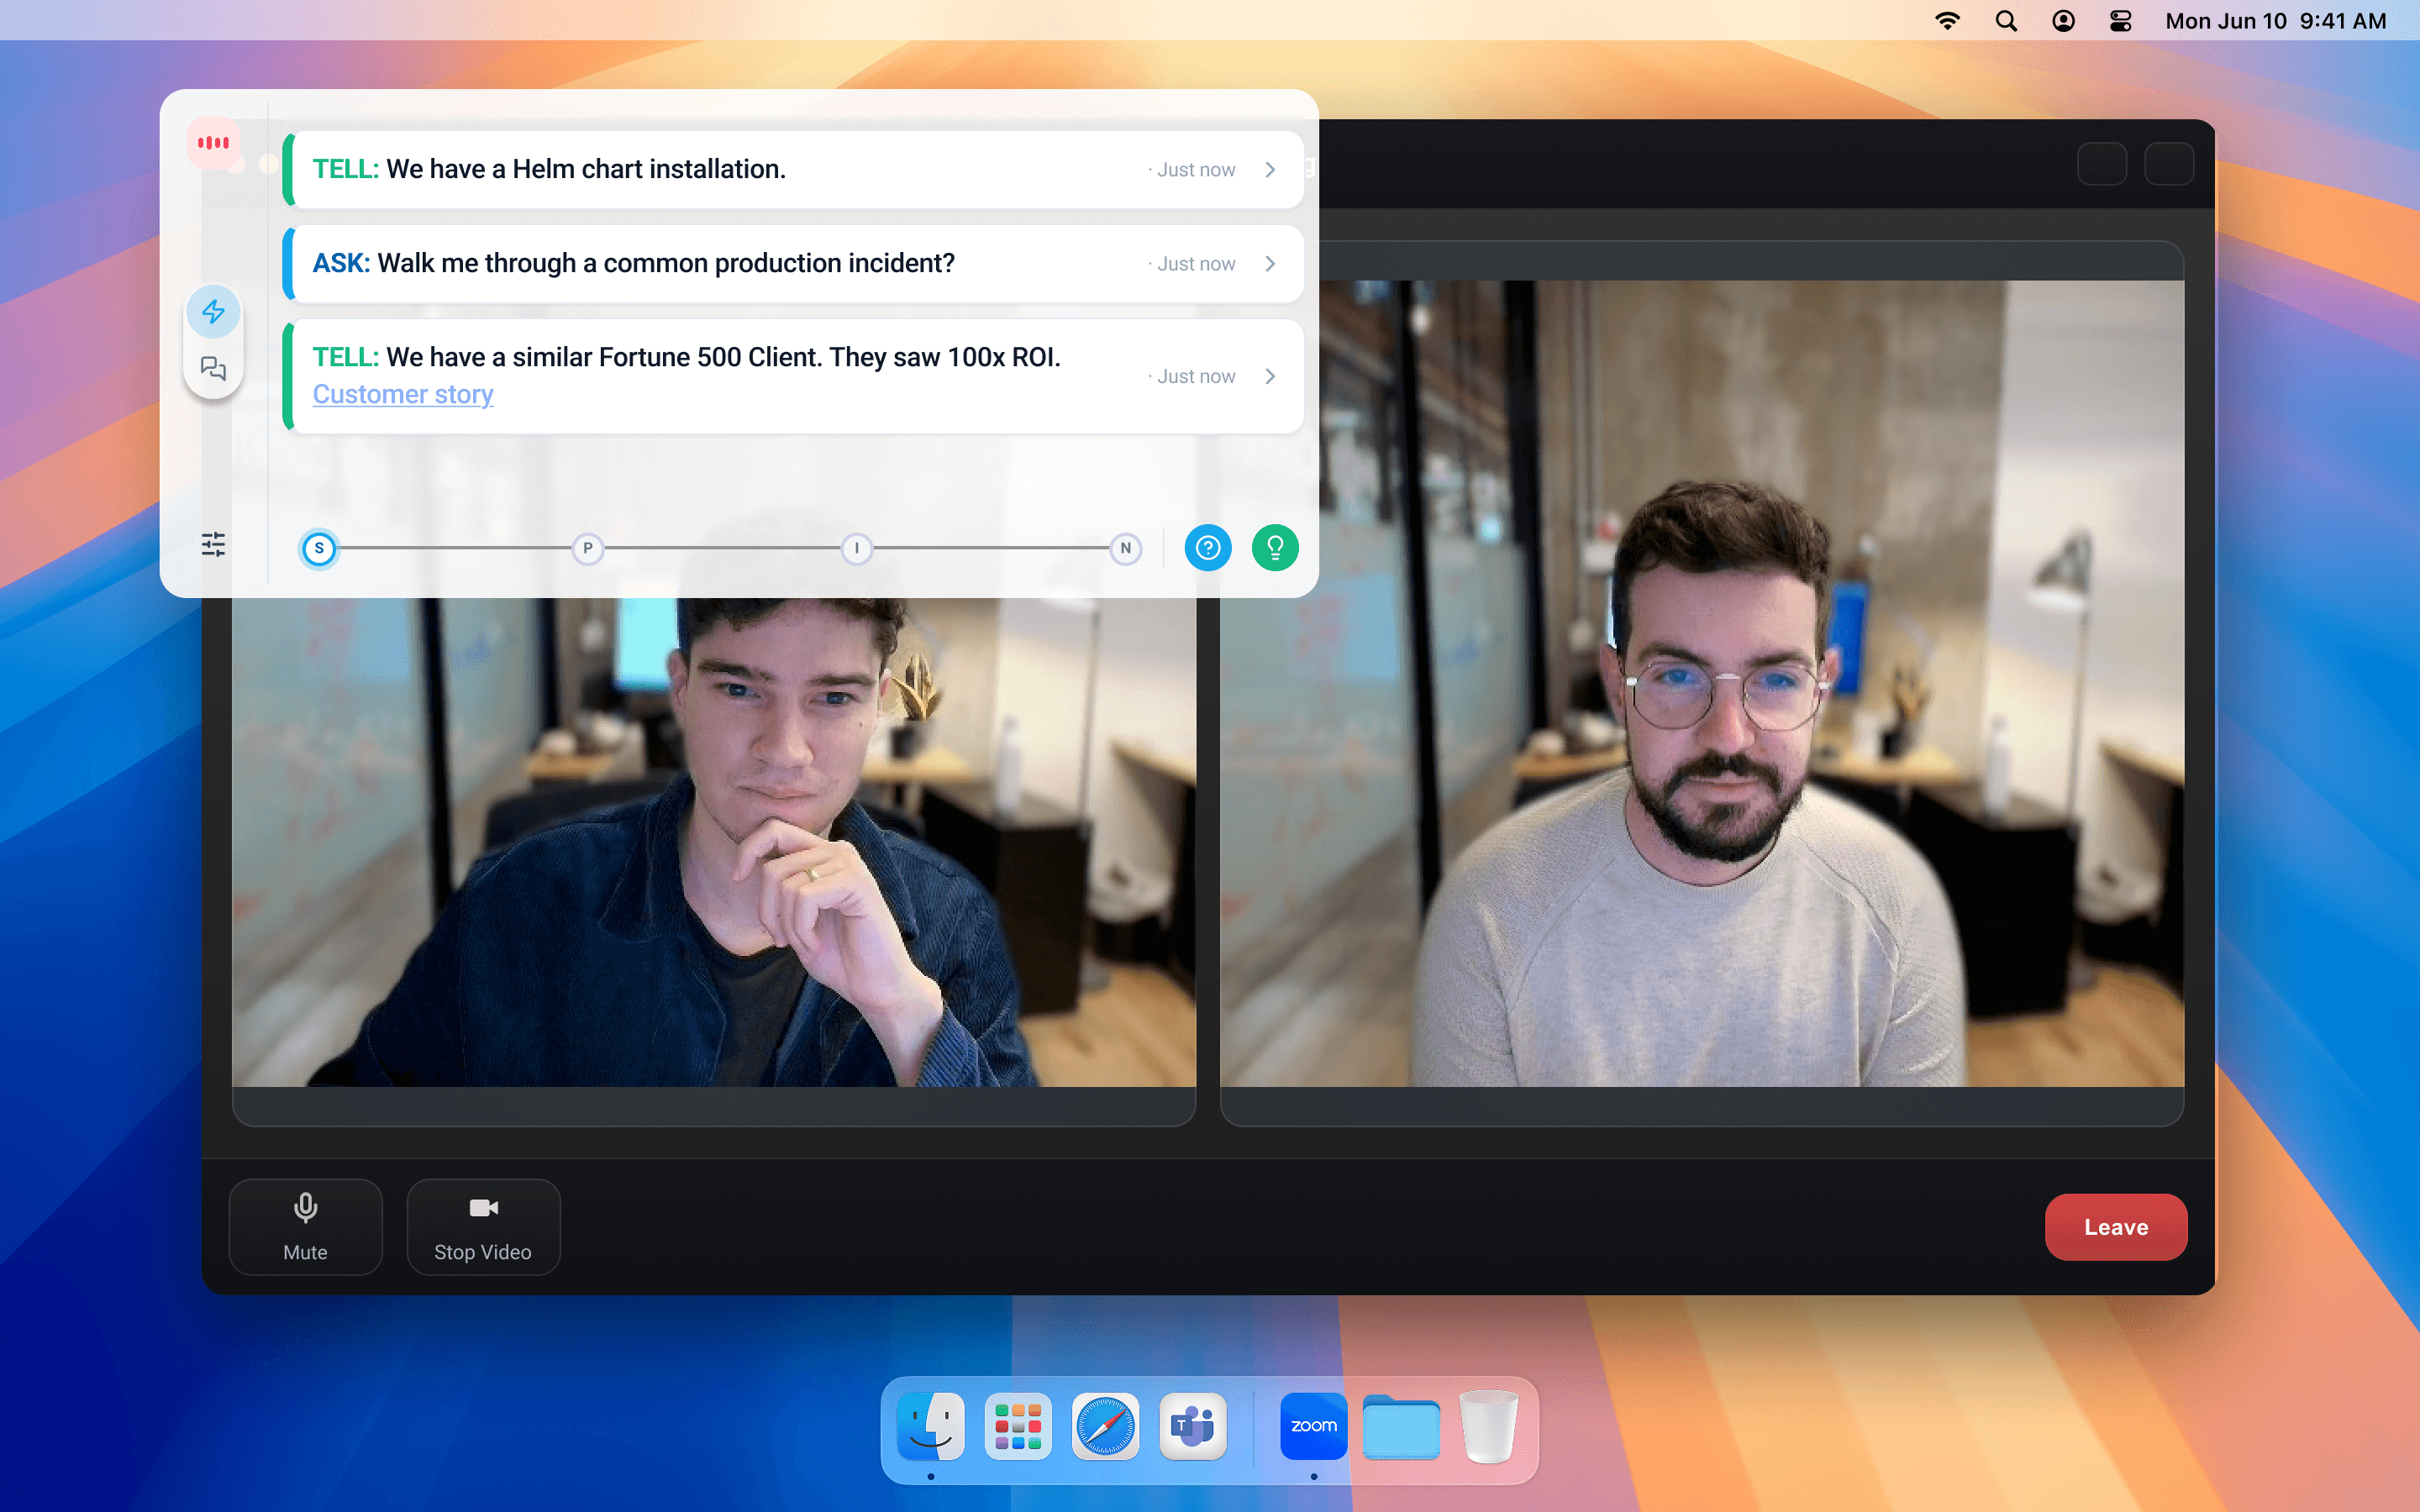The width and height of the screenshot is (2420, 1512).
Task: Open the chat bubbles transcript icon
Action: (x=213, y=369)
